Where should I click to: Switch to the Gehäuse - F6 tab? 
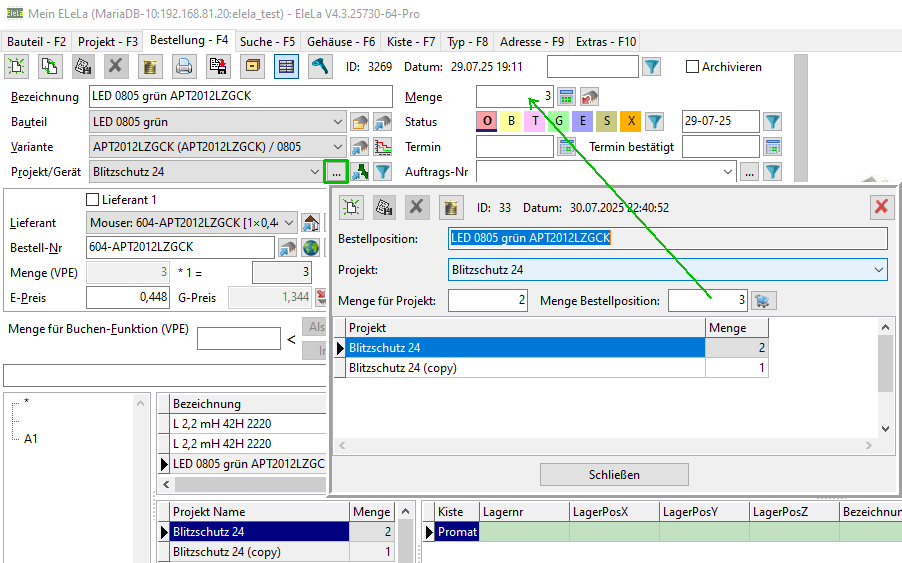(341, 42)
